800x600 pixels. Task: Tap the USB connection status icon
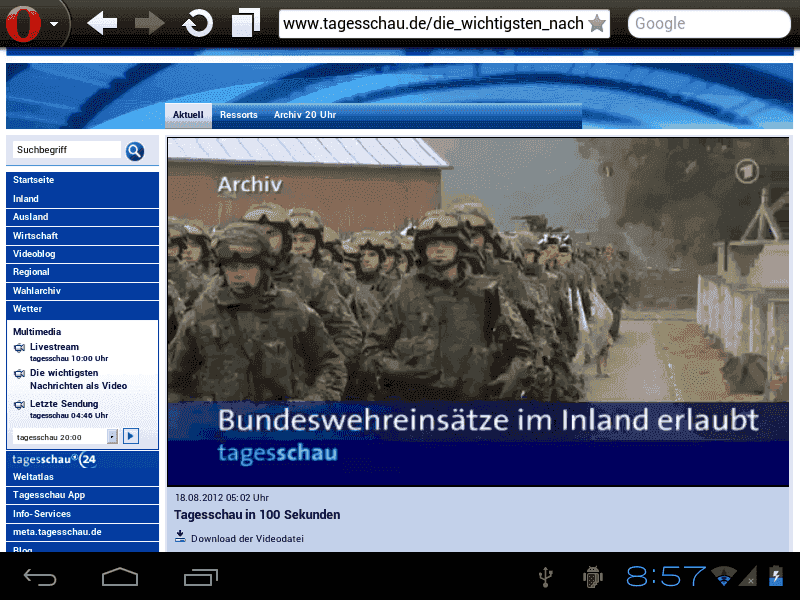[x=546, y=577]
